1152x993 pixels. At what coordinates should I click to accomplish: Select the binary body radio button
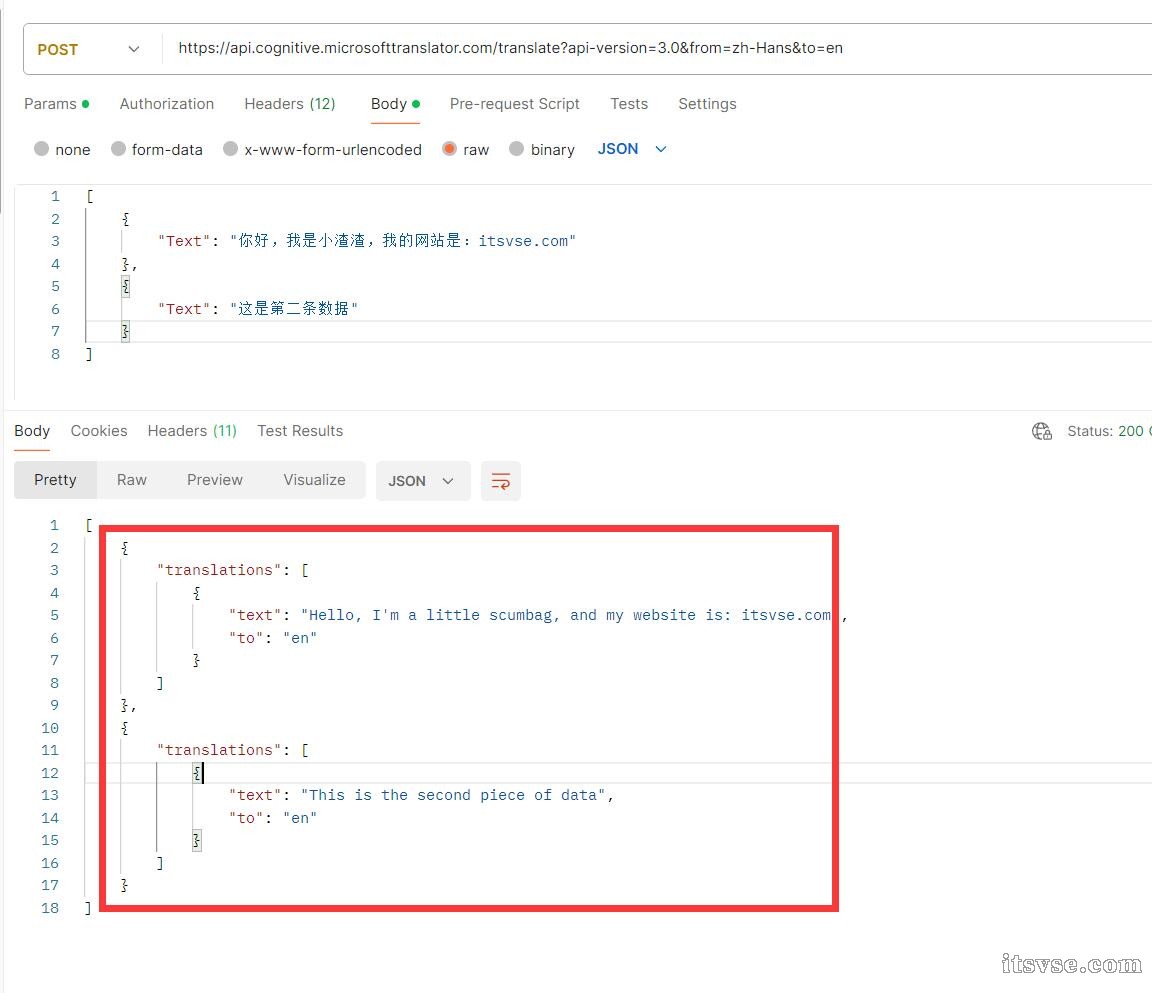[x=517, y=149]
